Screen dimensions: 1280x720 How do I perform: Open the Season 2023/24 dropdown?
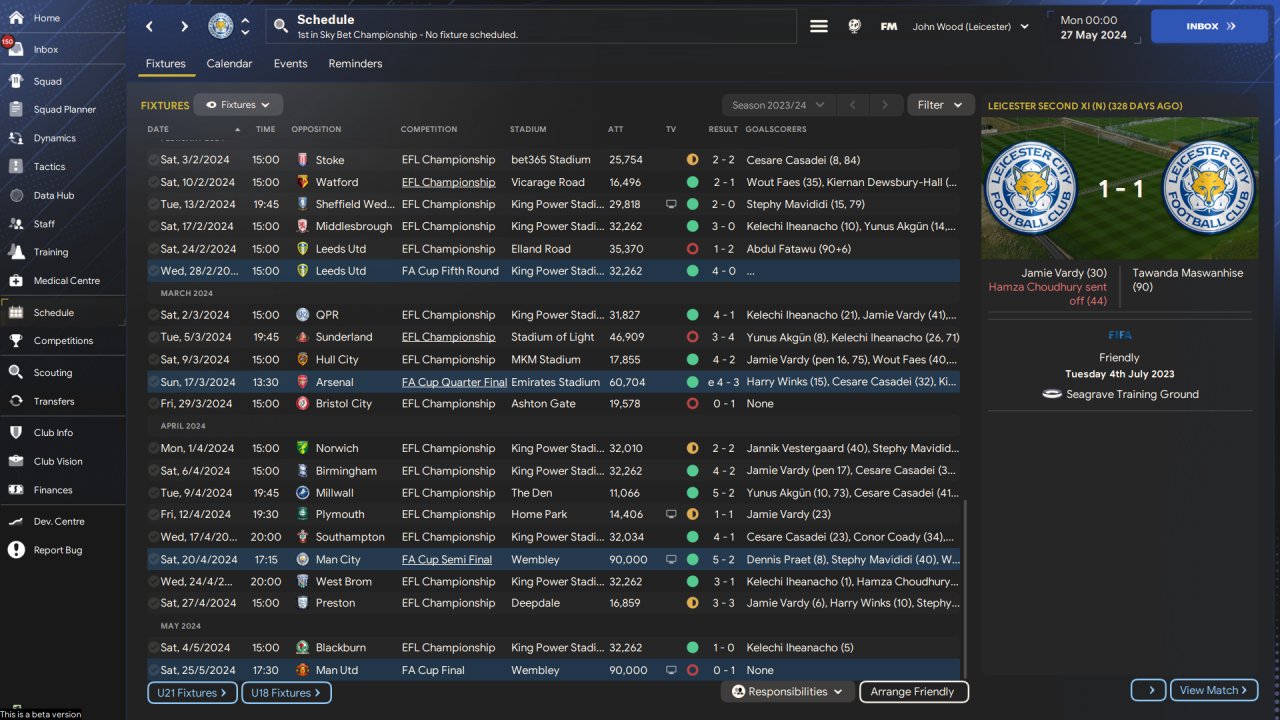pos(778,105)
